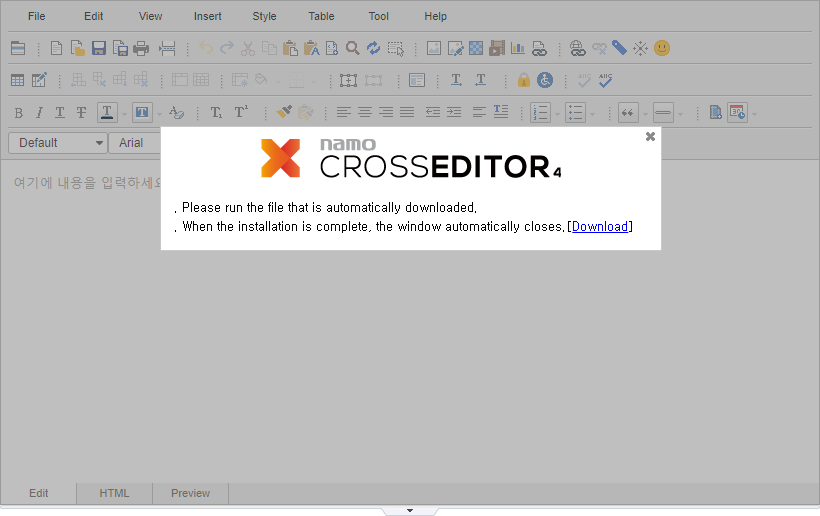Click the paste clipboard icon
Image resolution: width=820 pixels, height=516 pixels.
(290, 48)
